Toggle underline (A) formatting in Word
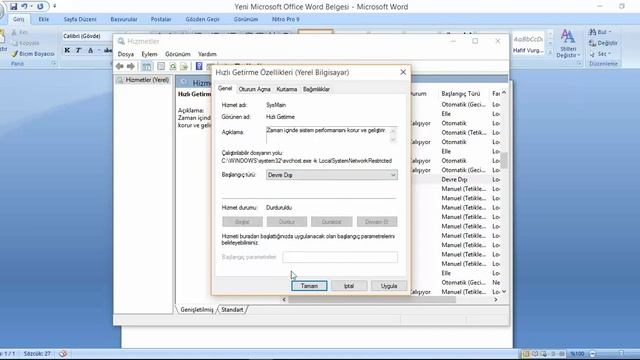This screenshot has height=360, width=640. pos(91,50)
